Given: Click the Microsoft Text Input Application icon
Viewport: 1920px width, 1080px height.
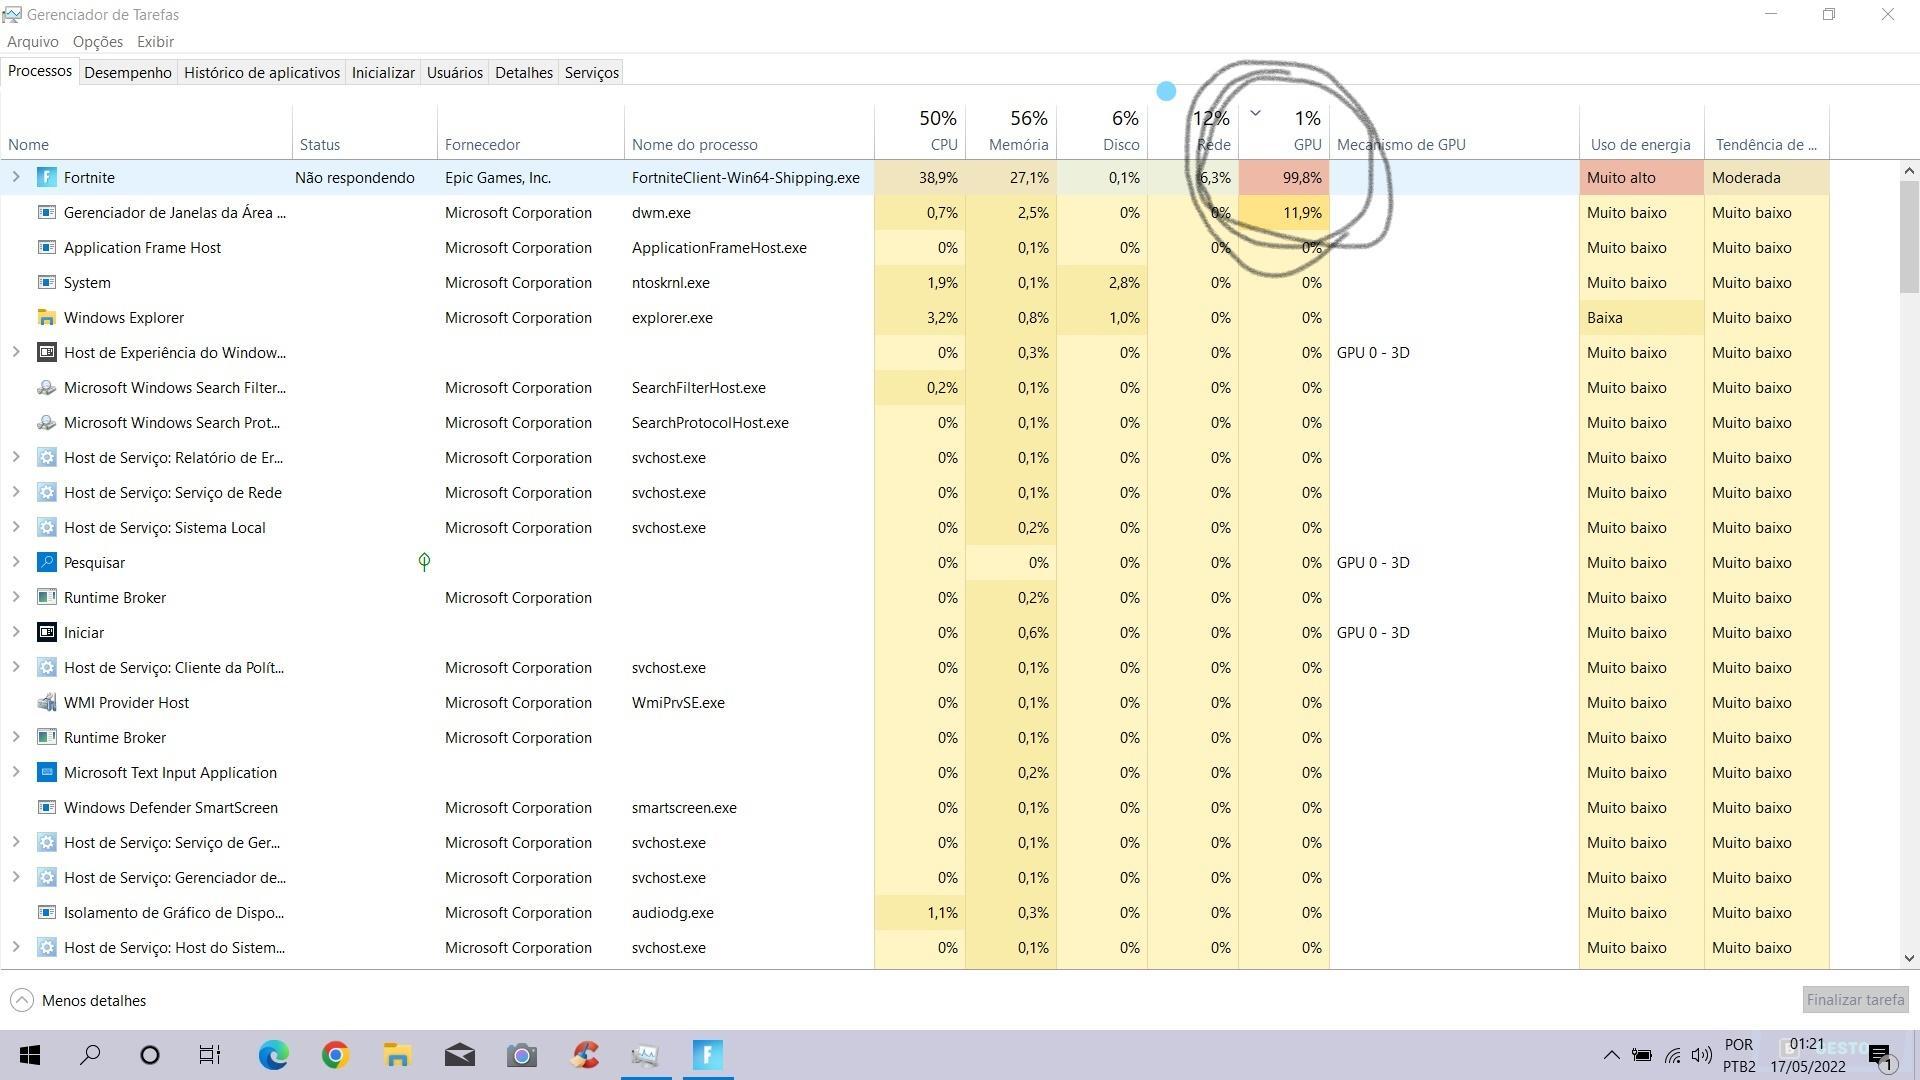Looking at the screenshot, I should click(x=46, y=773).
